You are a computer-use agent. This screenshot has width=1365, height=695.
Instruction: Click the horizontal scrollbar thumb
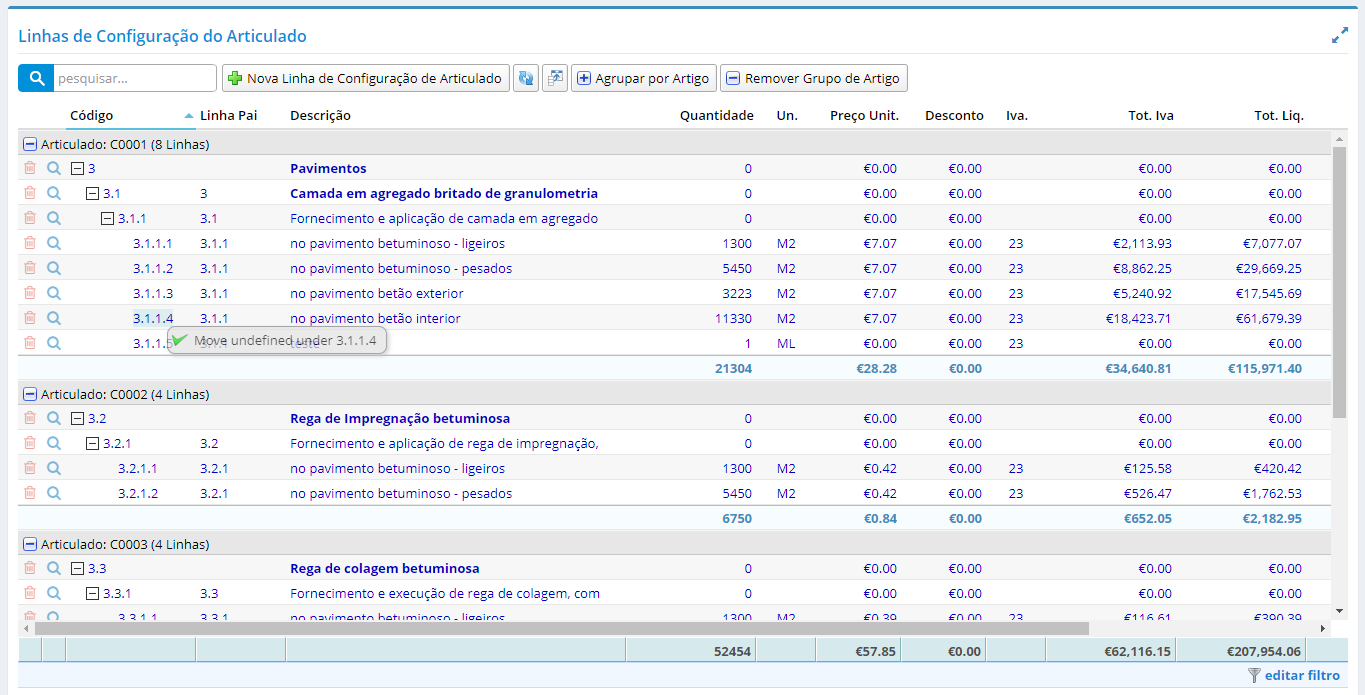pos(561,628)
